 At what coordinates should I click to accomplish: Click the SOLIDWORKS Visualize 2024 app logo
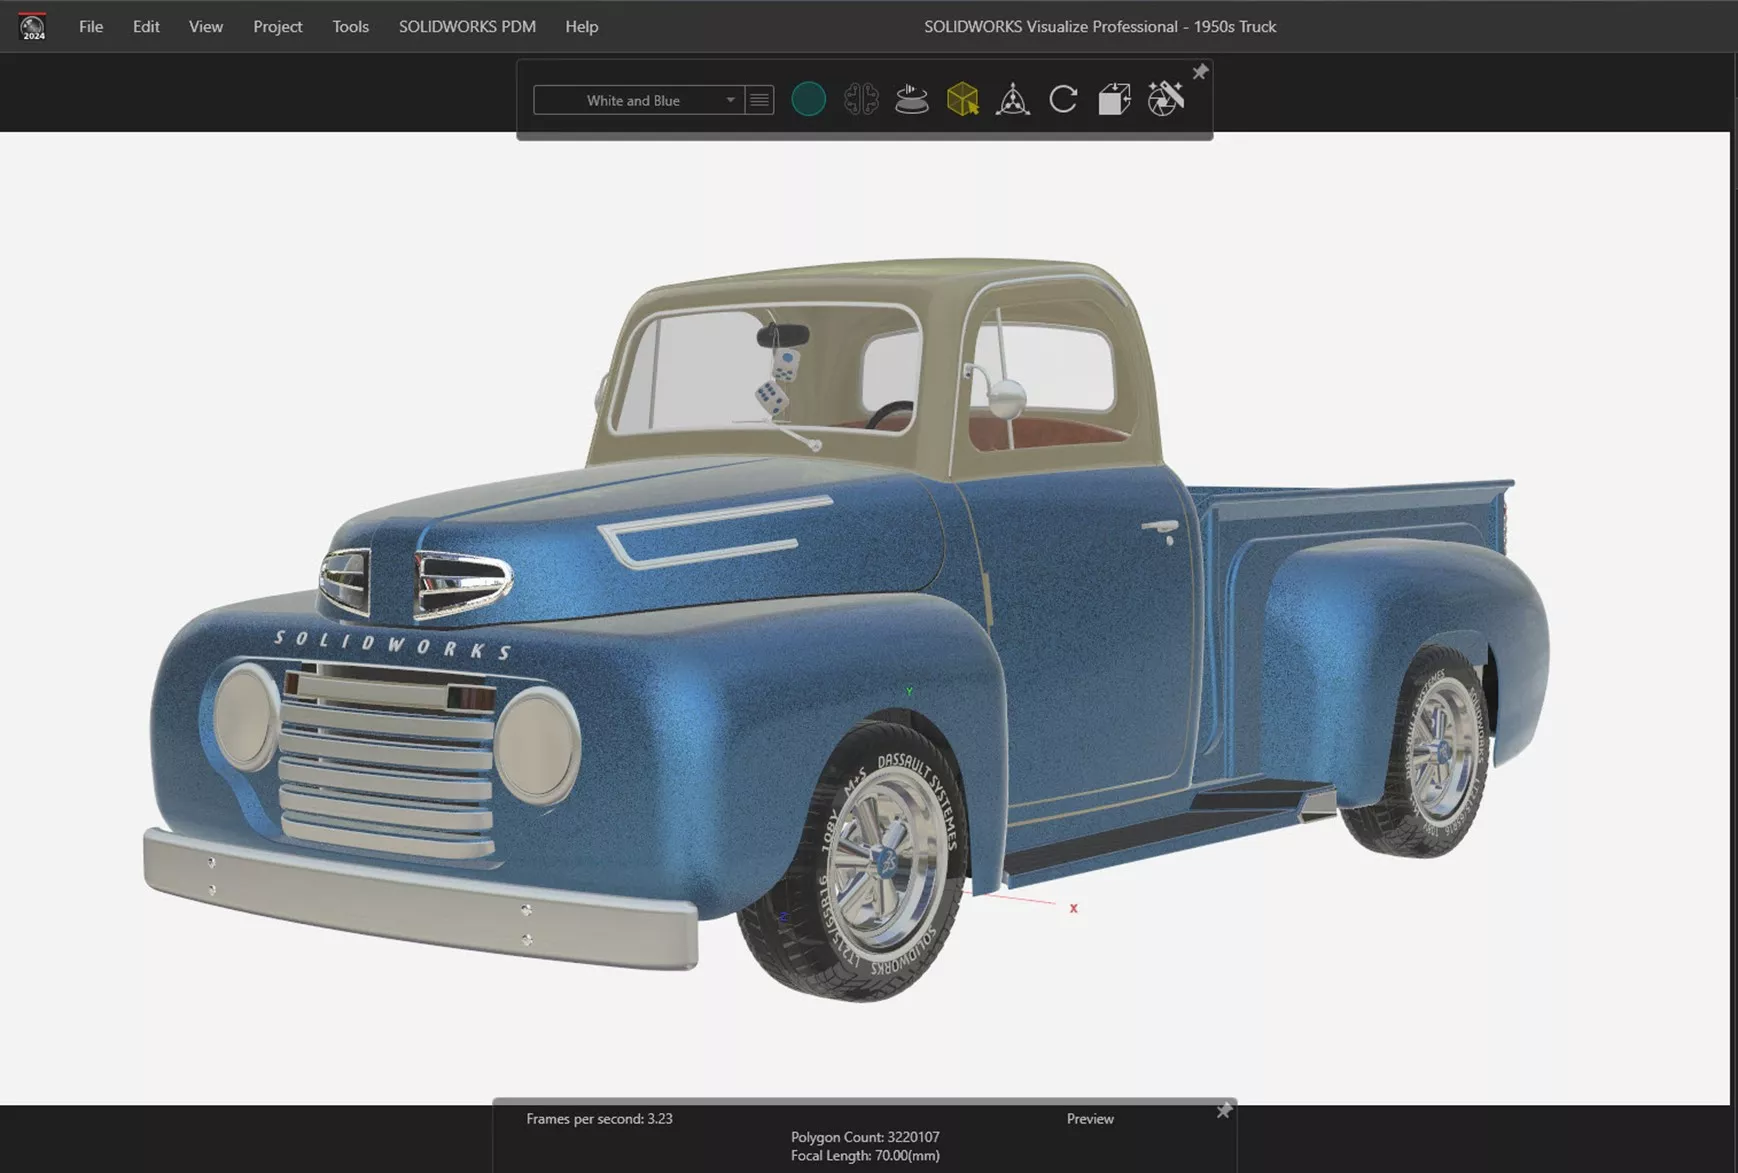pos(32,27)
